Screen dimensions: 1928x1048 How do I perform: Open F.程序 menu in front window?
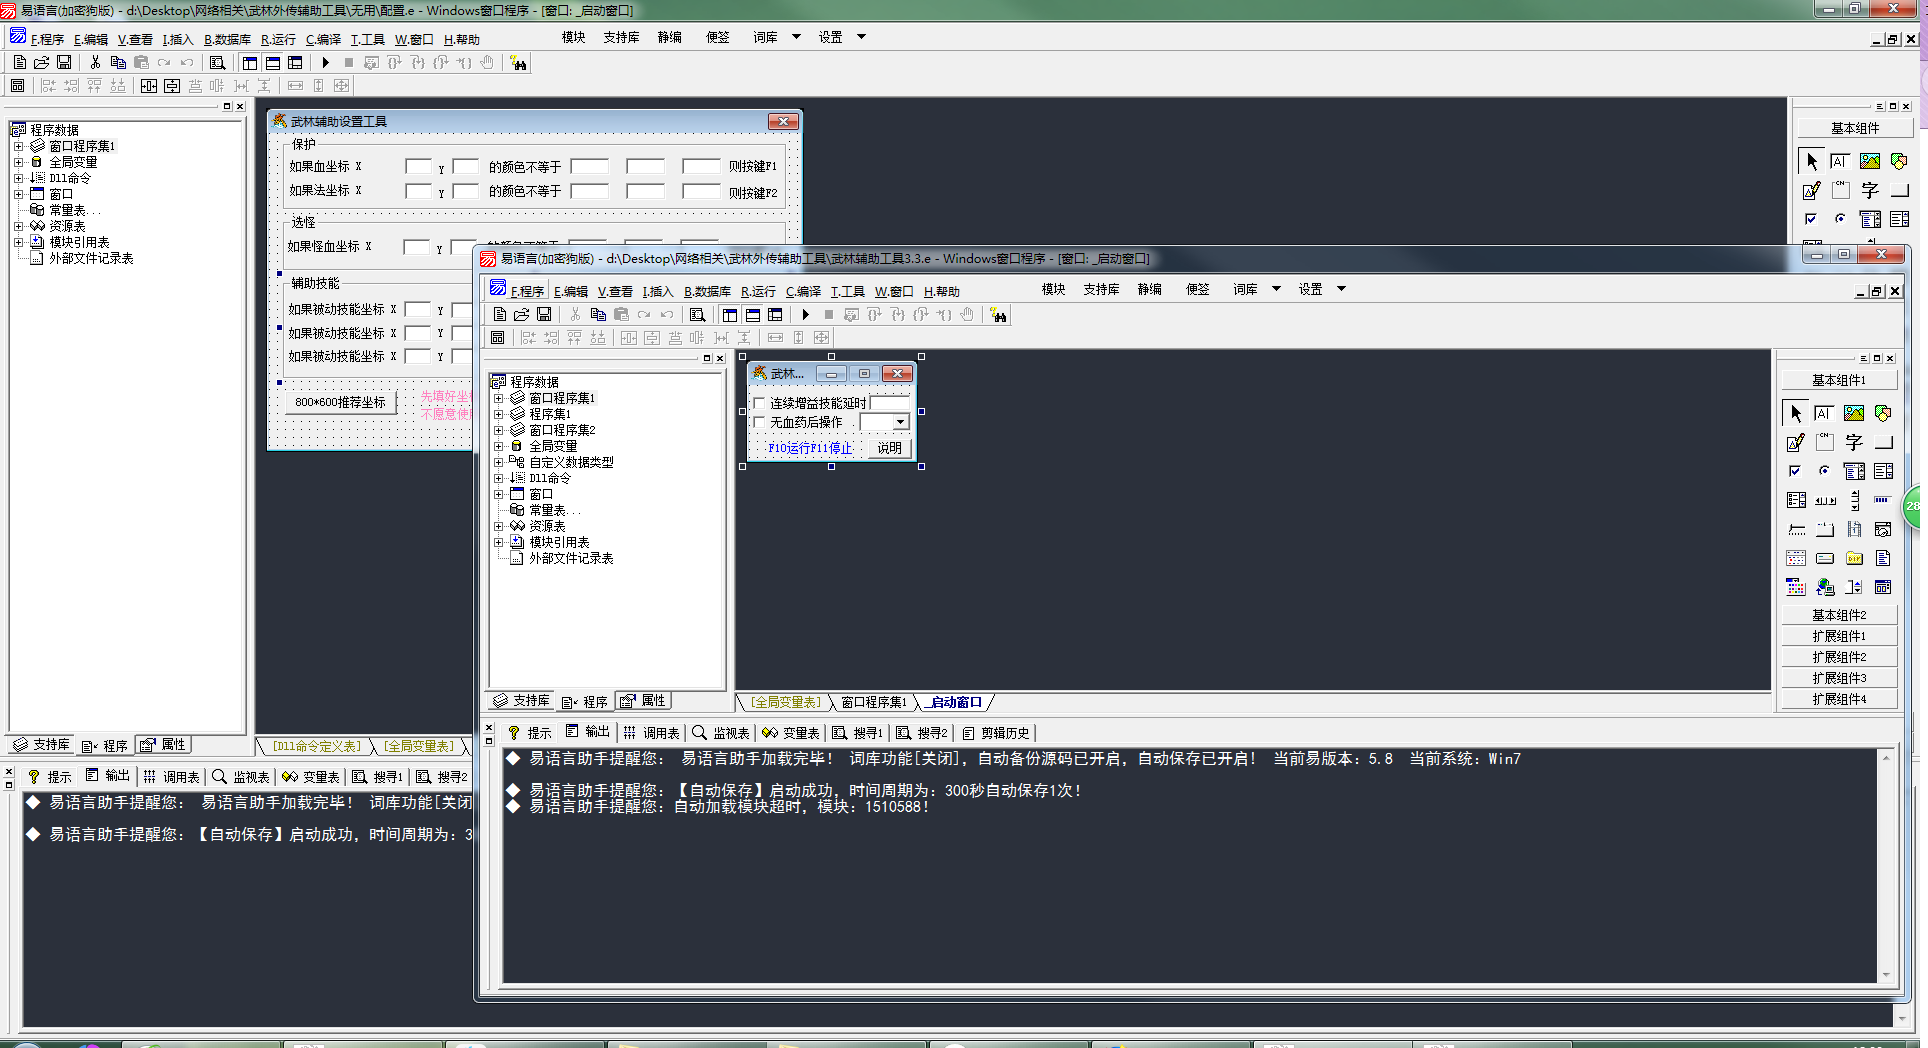[527, 291]
